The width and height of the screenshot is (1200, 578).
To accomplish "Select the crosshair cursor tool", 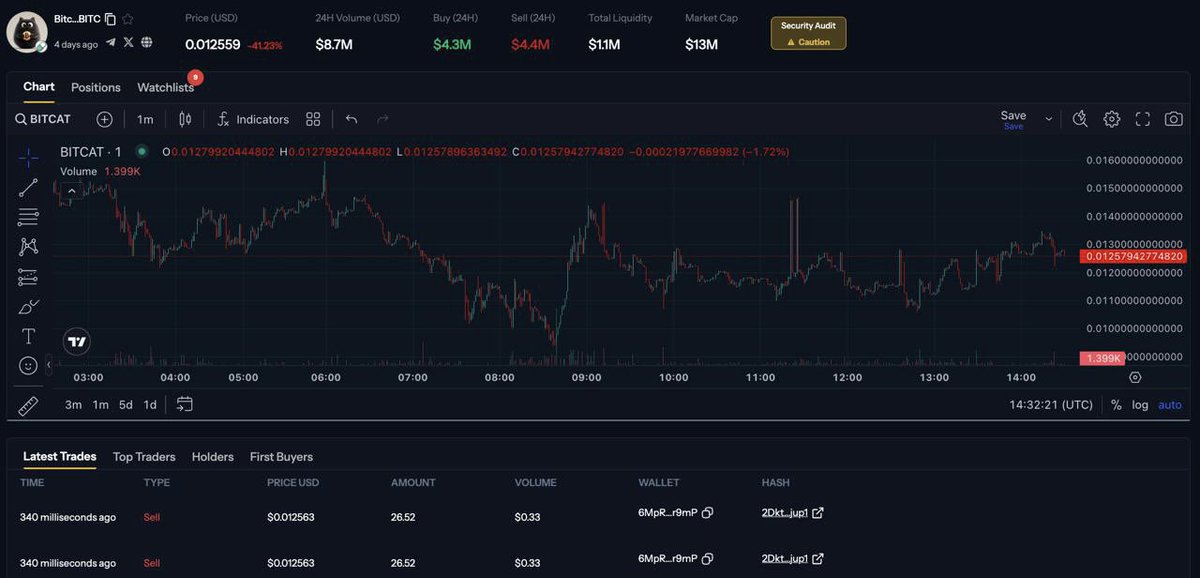I will tap(28, 156).
